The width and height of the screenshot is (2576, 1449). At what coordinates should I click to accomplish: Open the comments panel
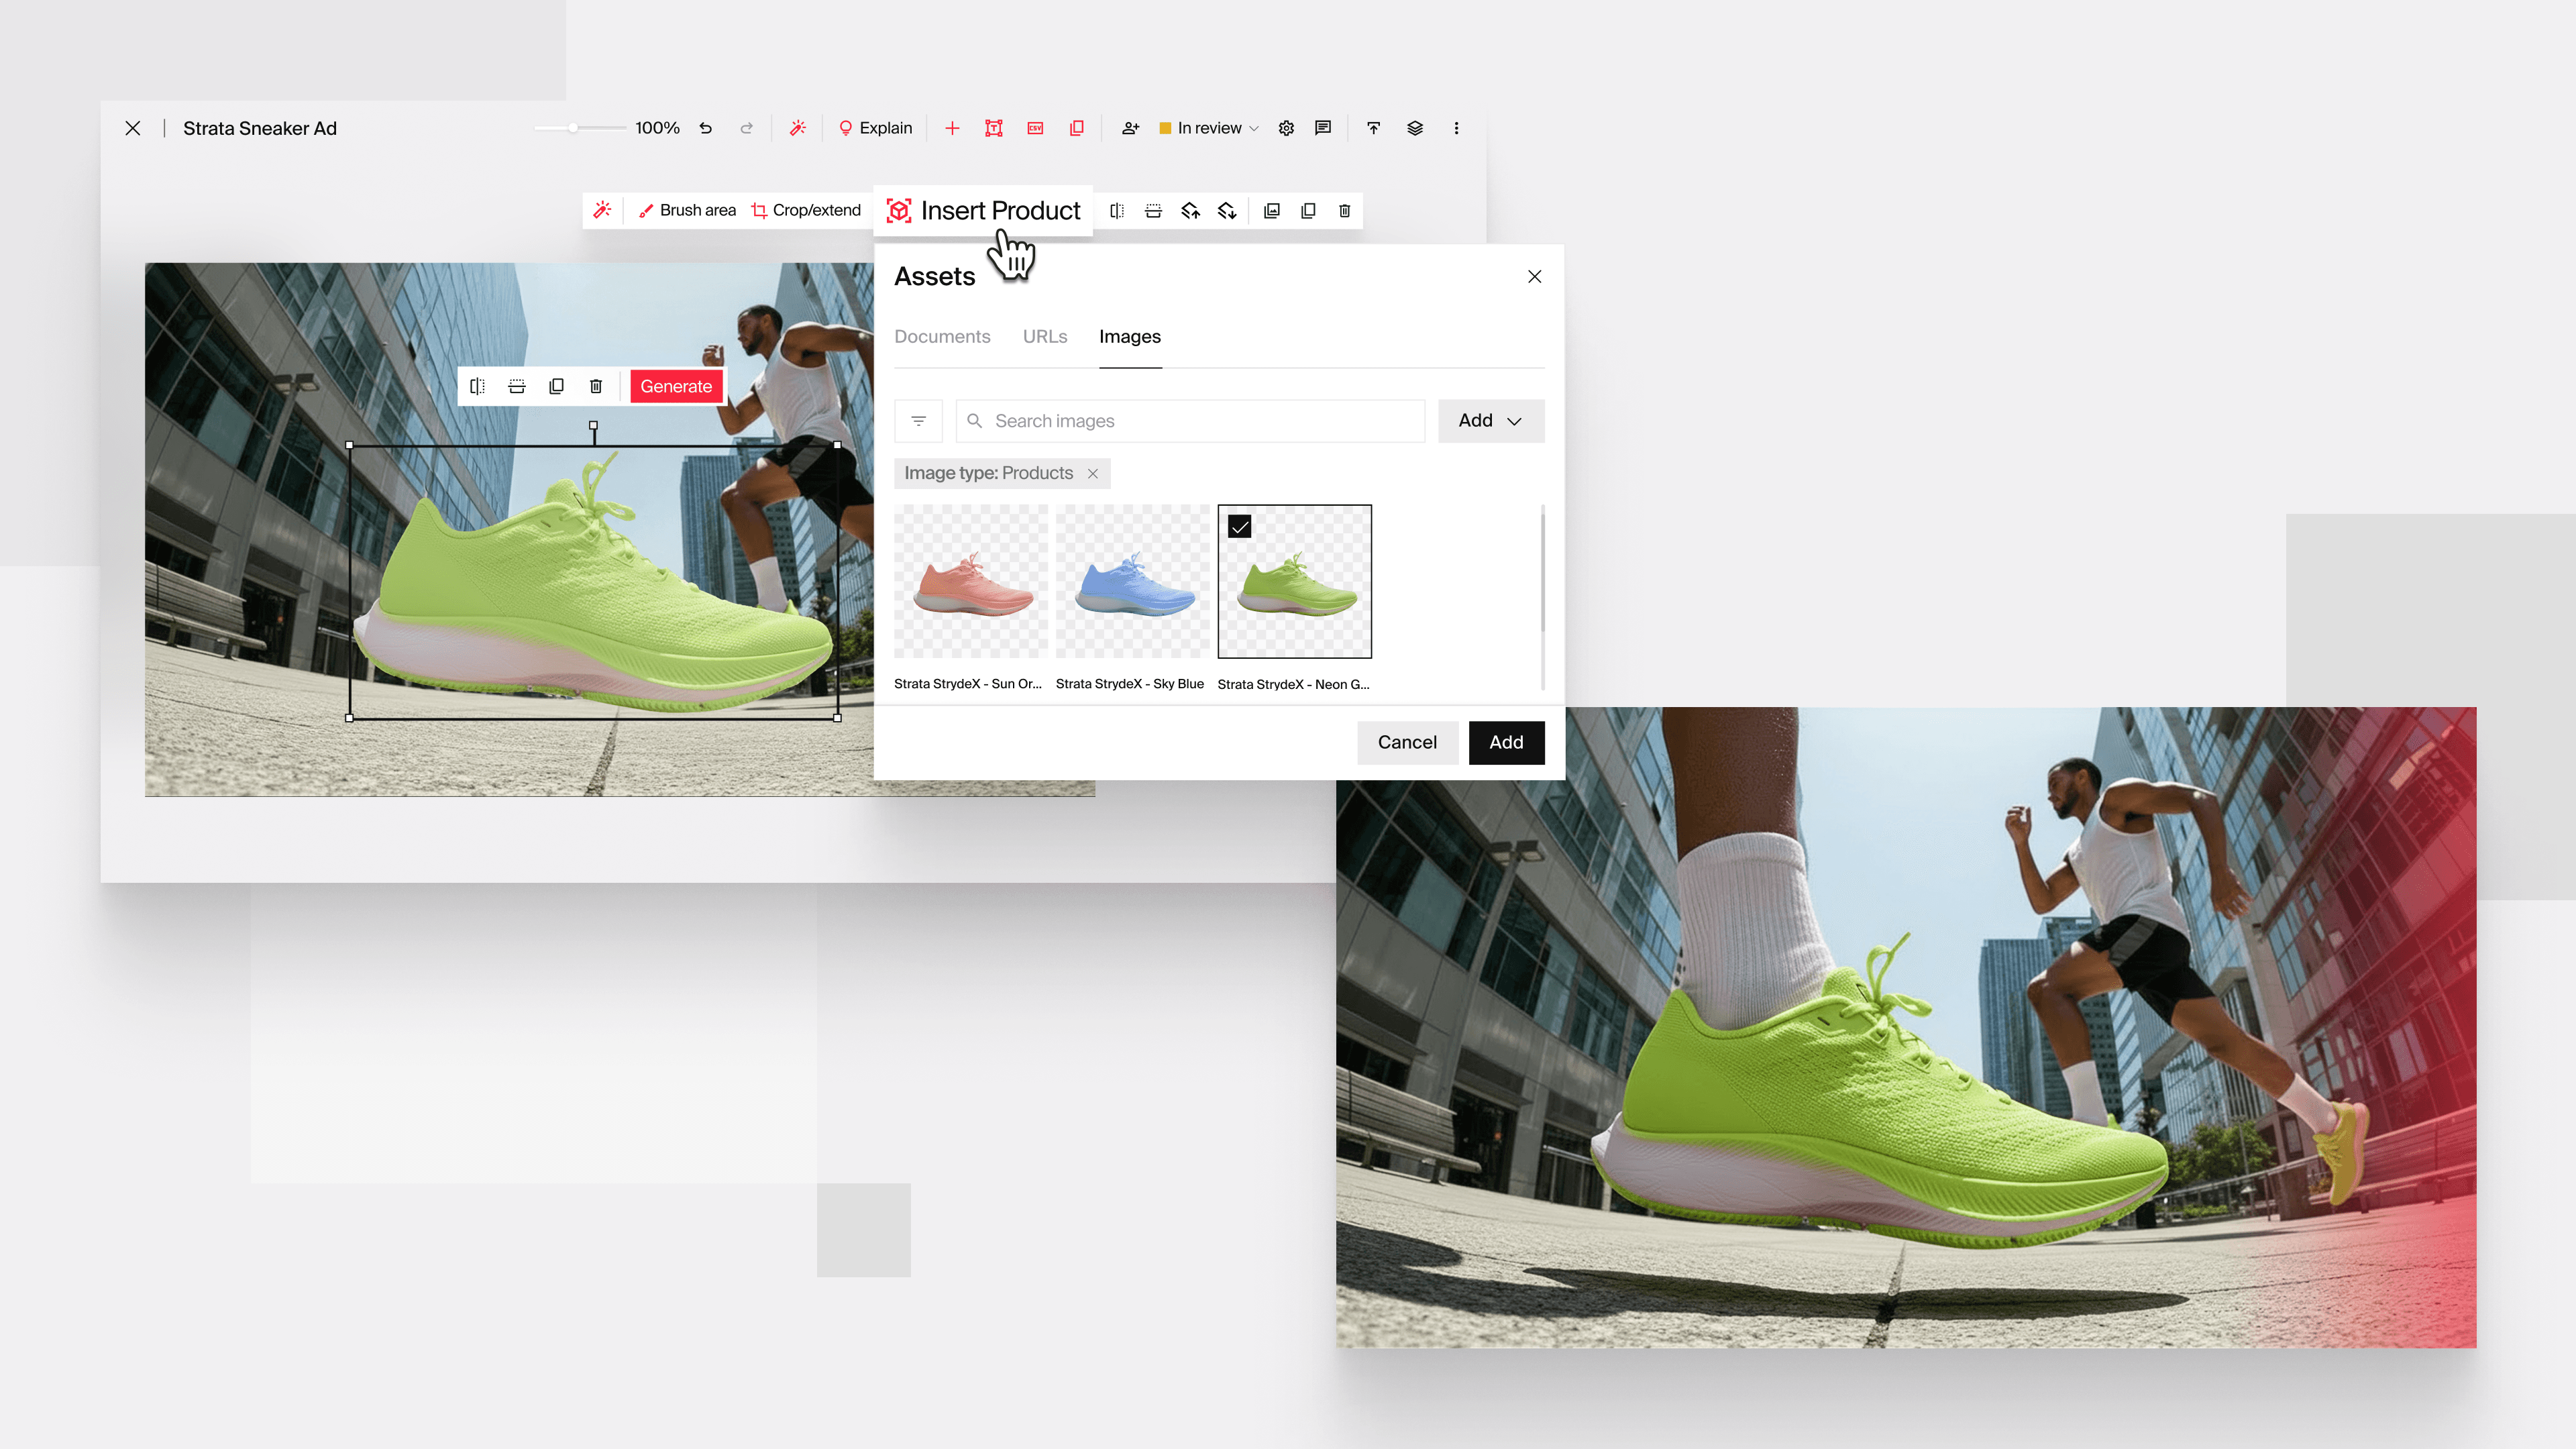(1322, 128)
